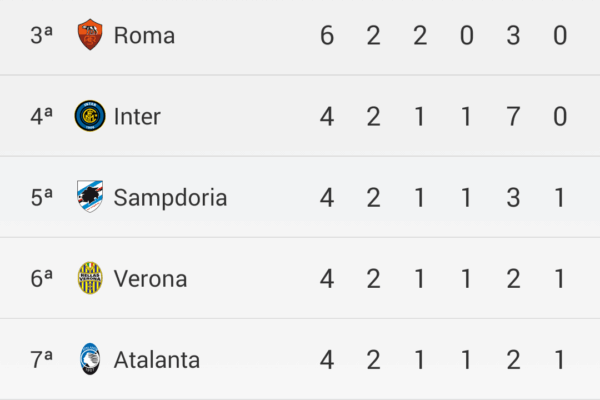This screenshot has height=400, width=600.
Task: Click the 5ª position label
Action: coord(41,198)
